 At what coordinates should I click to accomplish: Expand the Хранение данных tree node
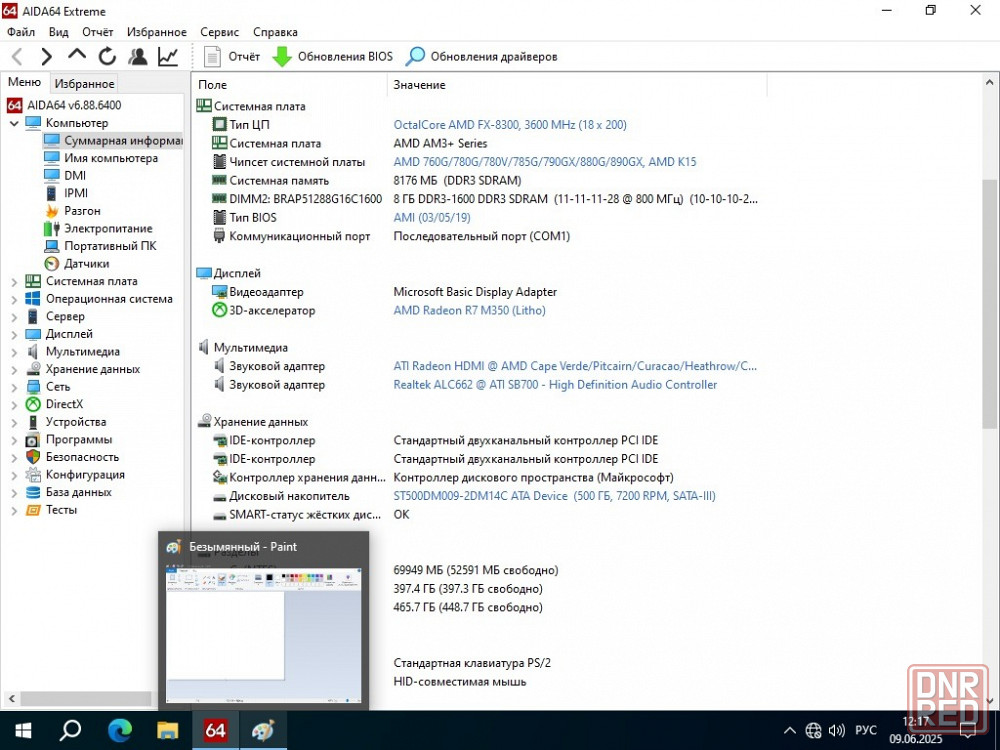14,369
